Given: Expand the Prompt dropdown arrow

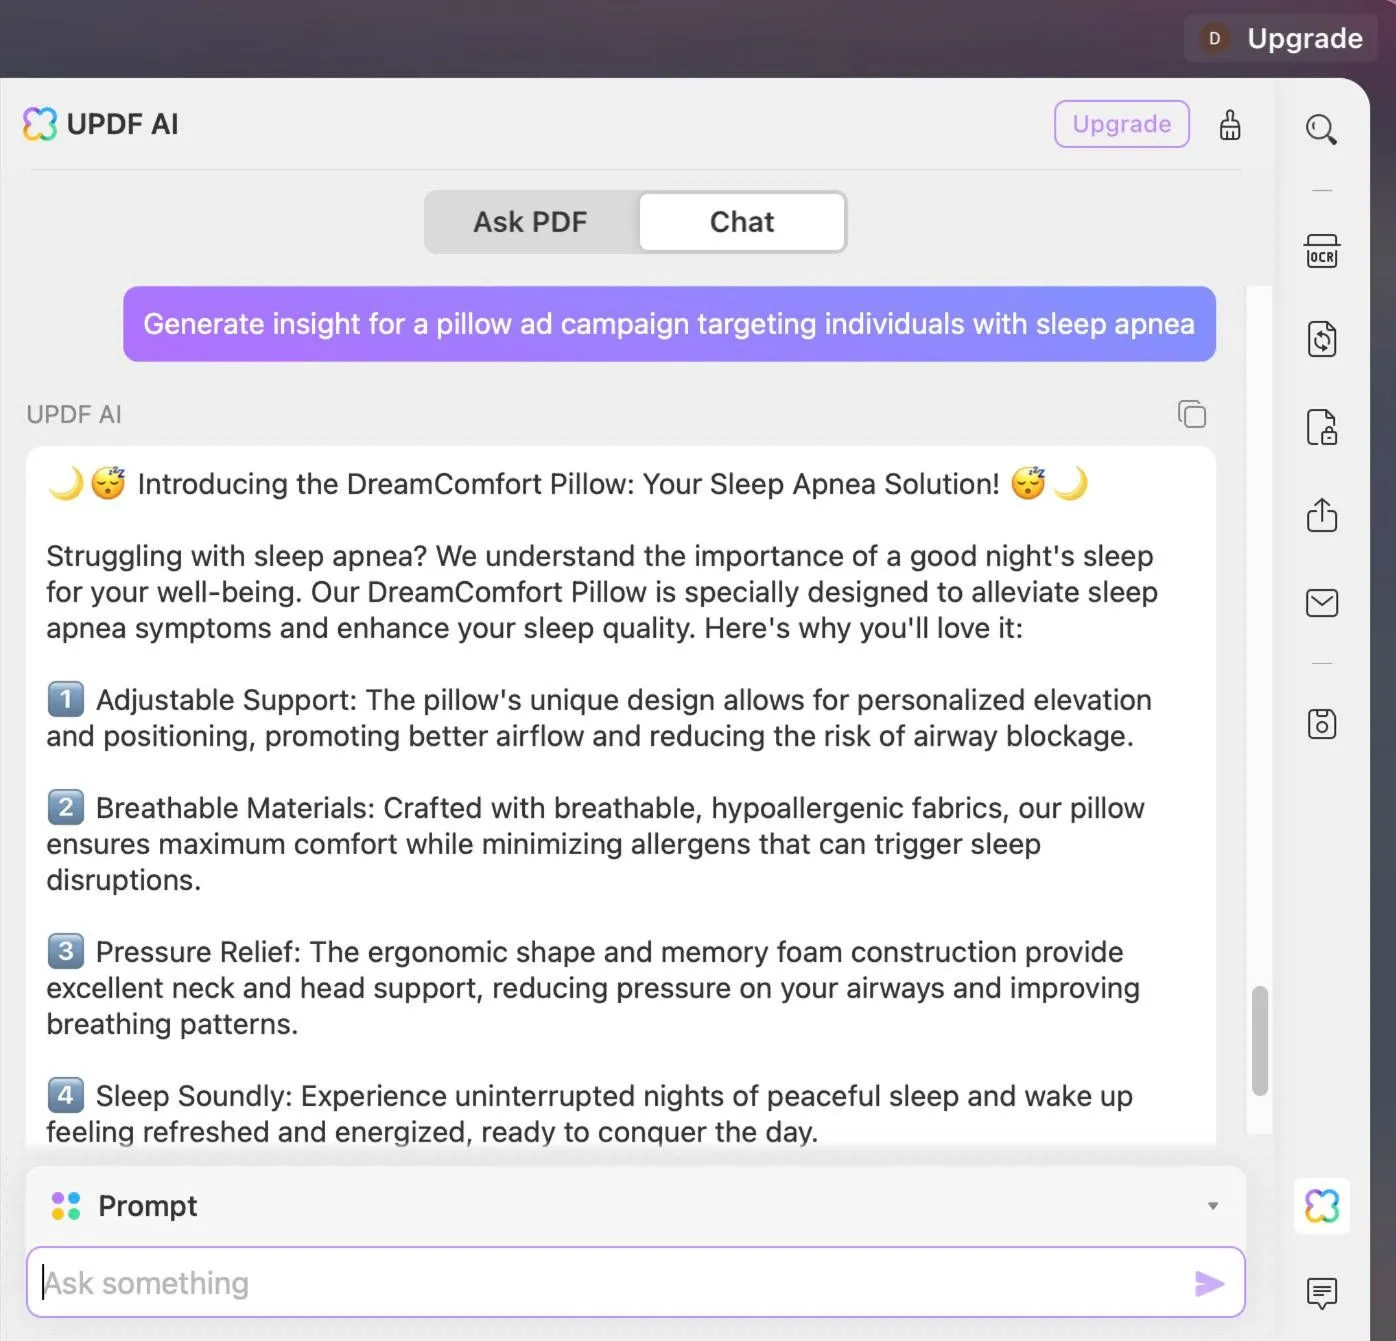Looking at the screenshot, I should click(1212, 1206).
